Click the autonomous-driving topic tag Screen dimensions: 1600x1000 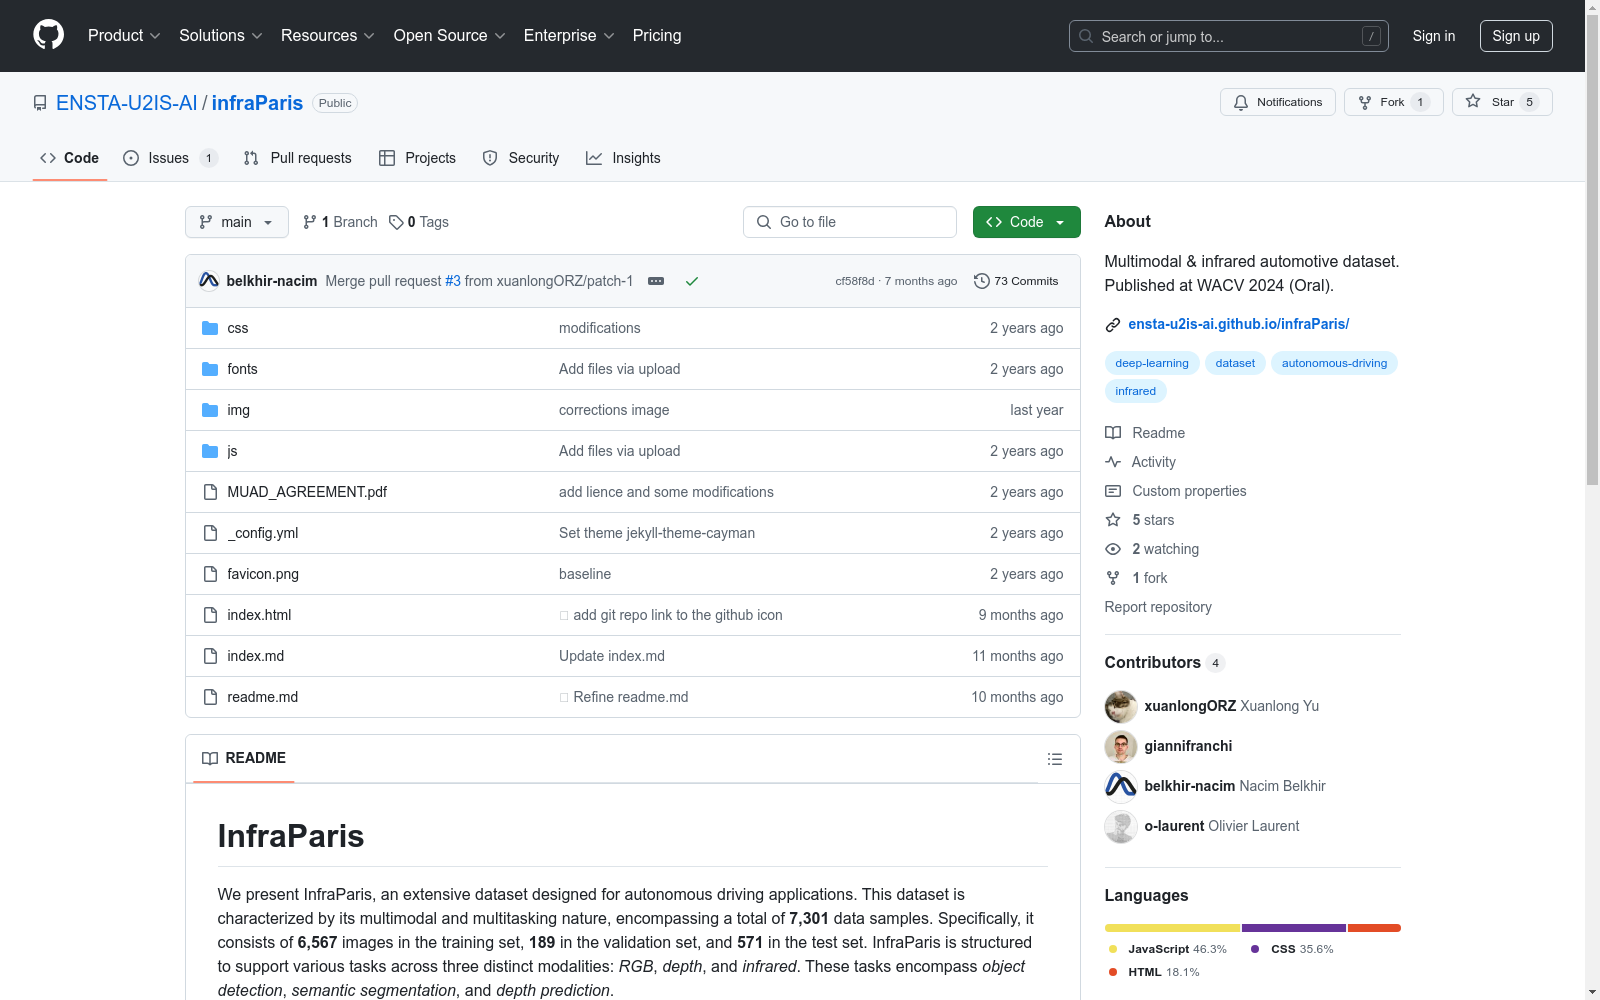[x=1334, y=363]
